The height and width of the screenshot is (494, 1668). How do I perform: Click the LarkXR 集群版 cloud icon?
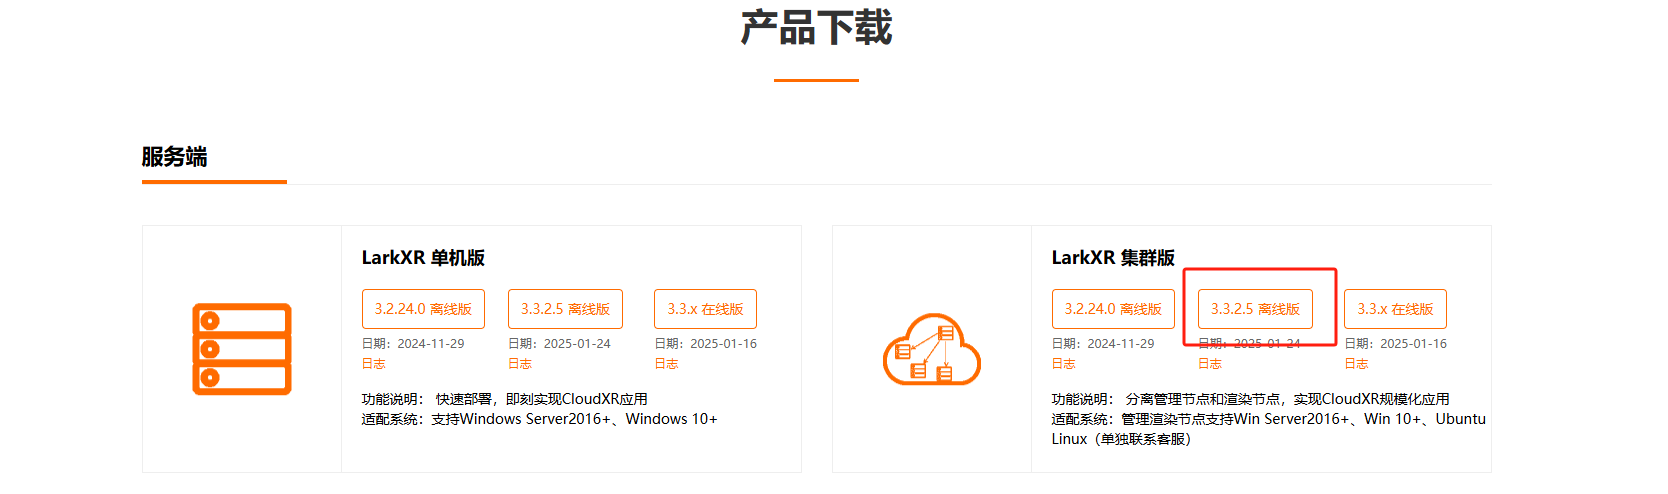pos(932,349)
